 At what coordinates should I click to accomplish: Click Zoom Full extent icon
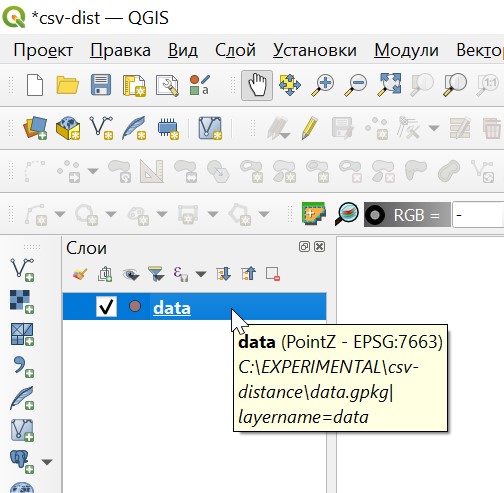(389, 84)
